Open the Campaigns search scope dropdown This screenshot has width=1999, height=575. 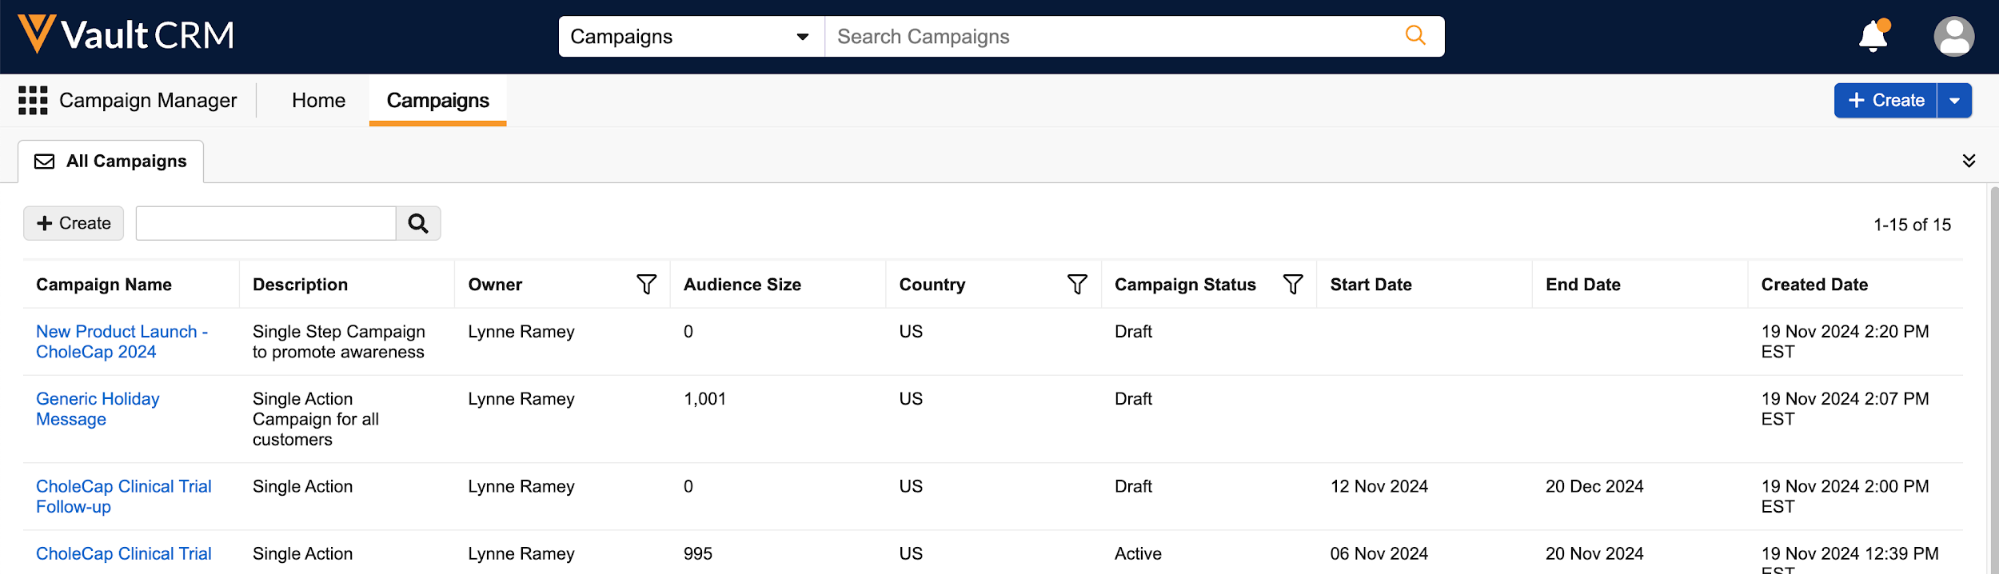[690, 37]
